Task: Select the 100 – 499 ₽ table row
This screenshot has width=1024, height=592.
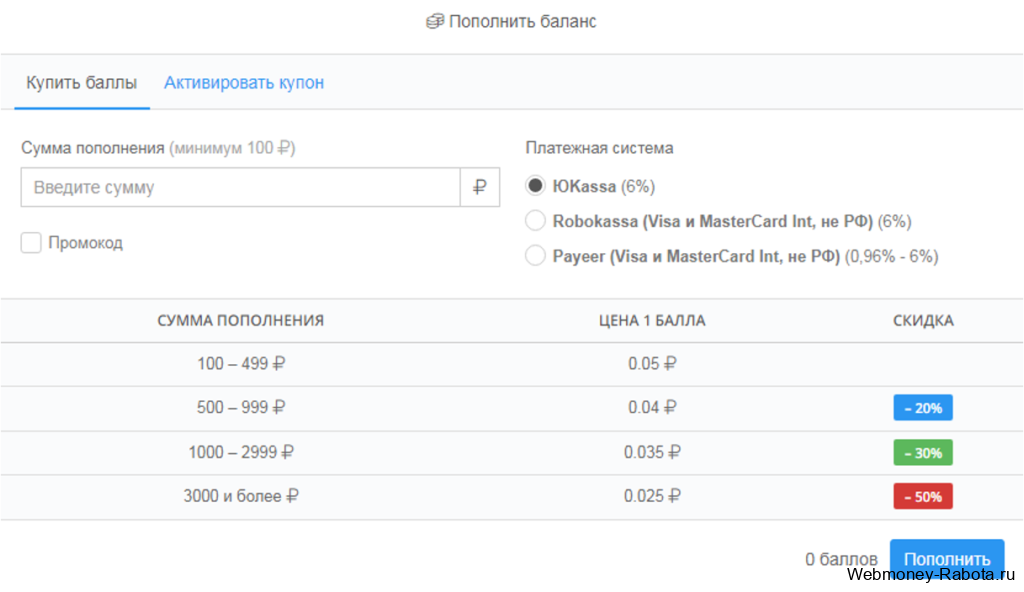Action: [x=512, y=364]
